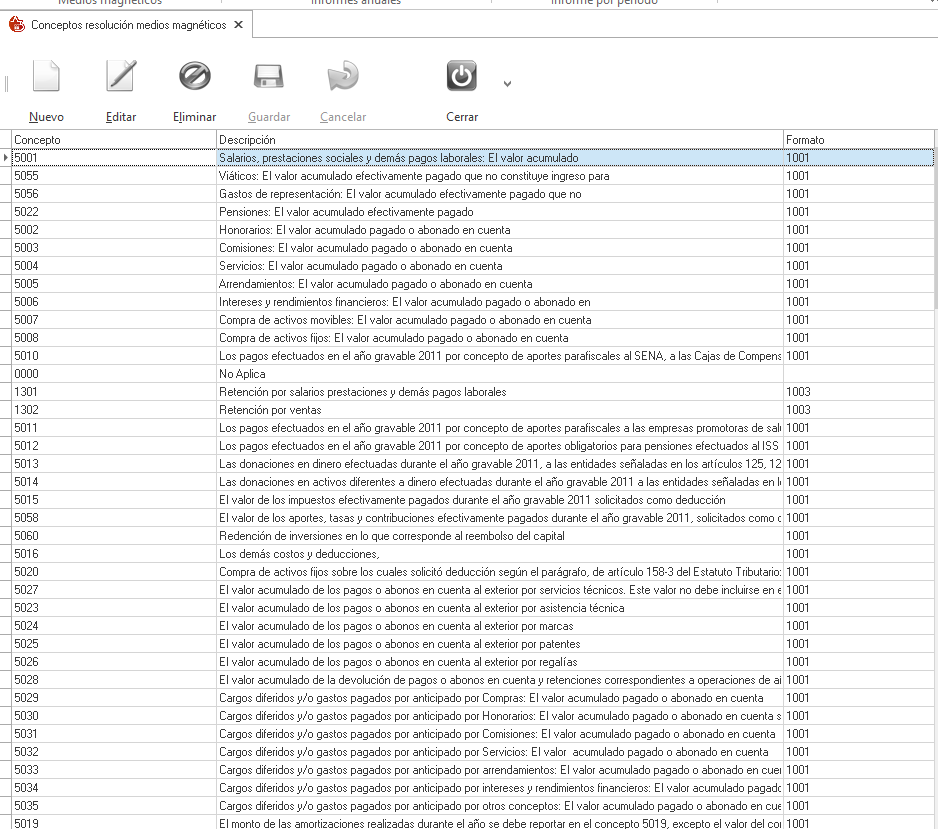Viewport: 938px width, 829px height.
Task: Click the app icon on the tab
Action: (17, 25)
